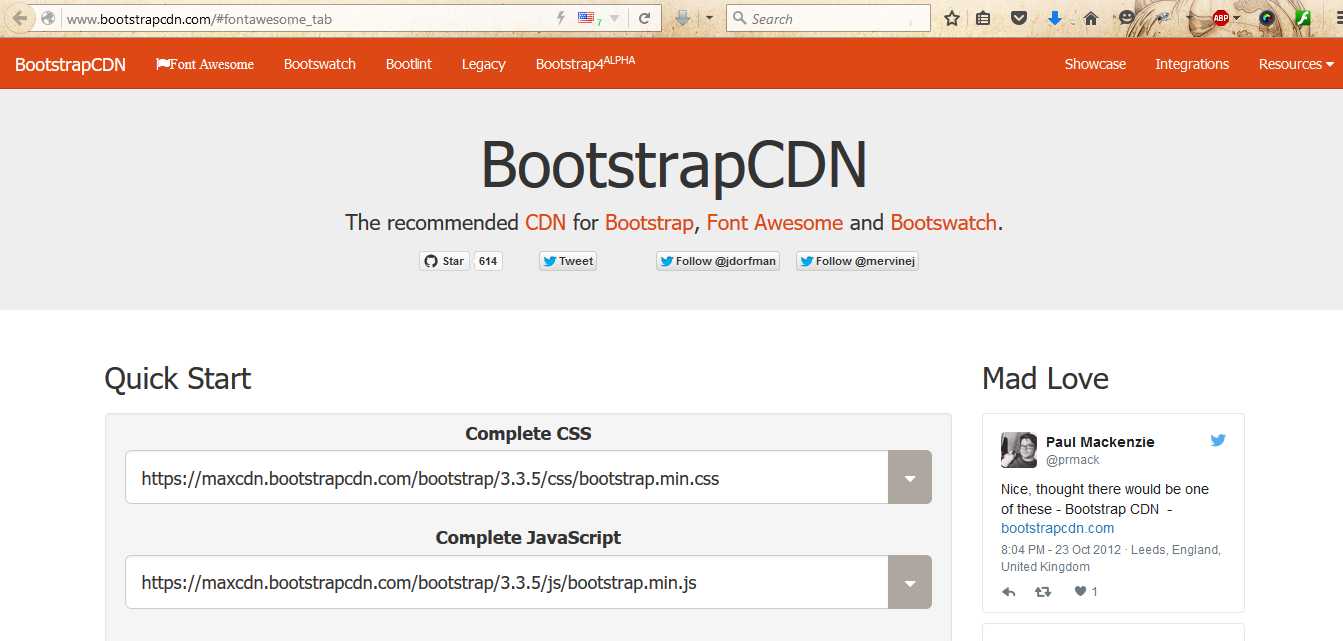
Task: Click the browser back arrow button
Action: pos(20,18)
